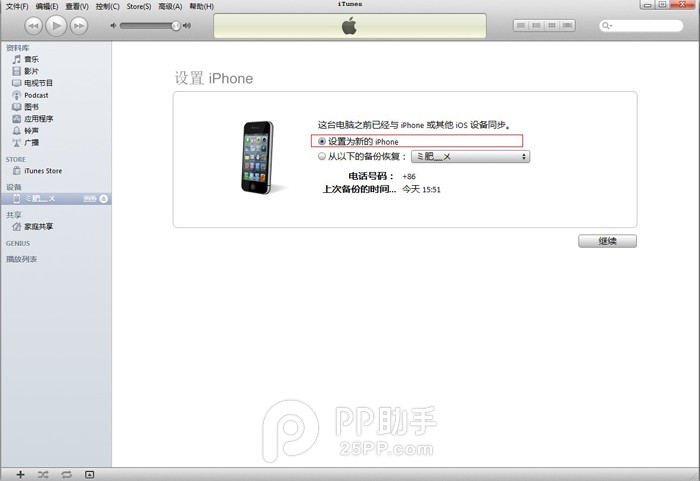Show the artwork viewer icon
Viewport: 700px width, 481px height.
[x=90, y=474]
